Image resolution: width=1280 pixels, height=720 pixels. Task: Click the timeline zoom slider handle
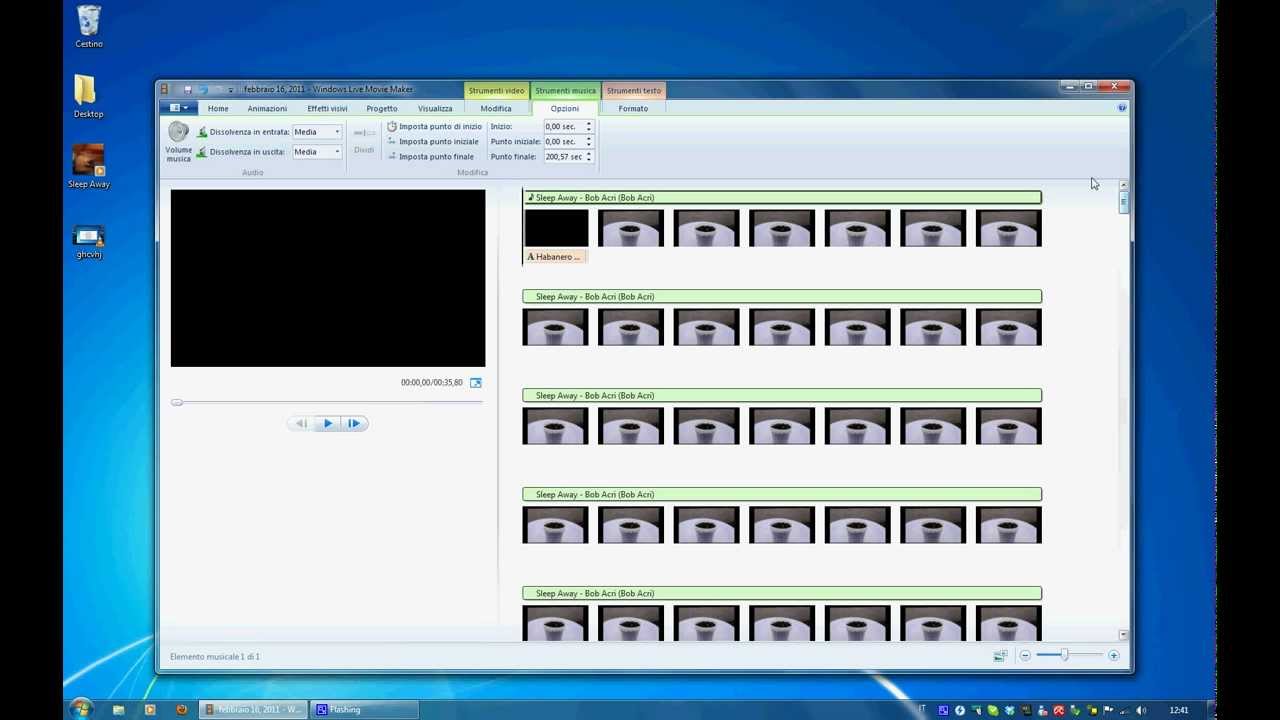coord(1064,655)
